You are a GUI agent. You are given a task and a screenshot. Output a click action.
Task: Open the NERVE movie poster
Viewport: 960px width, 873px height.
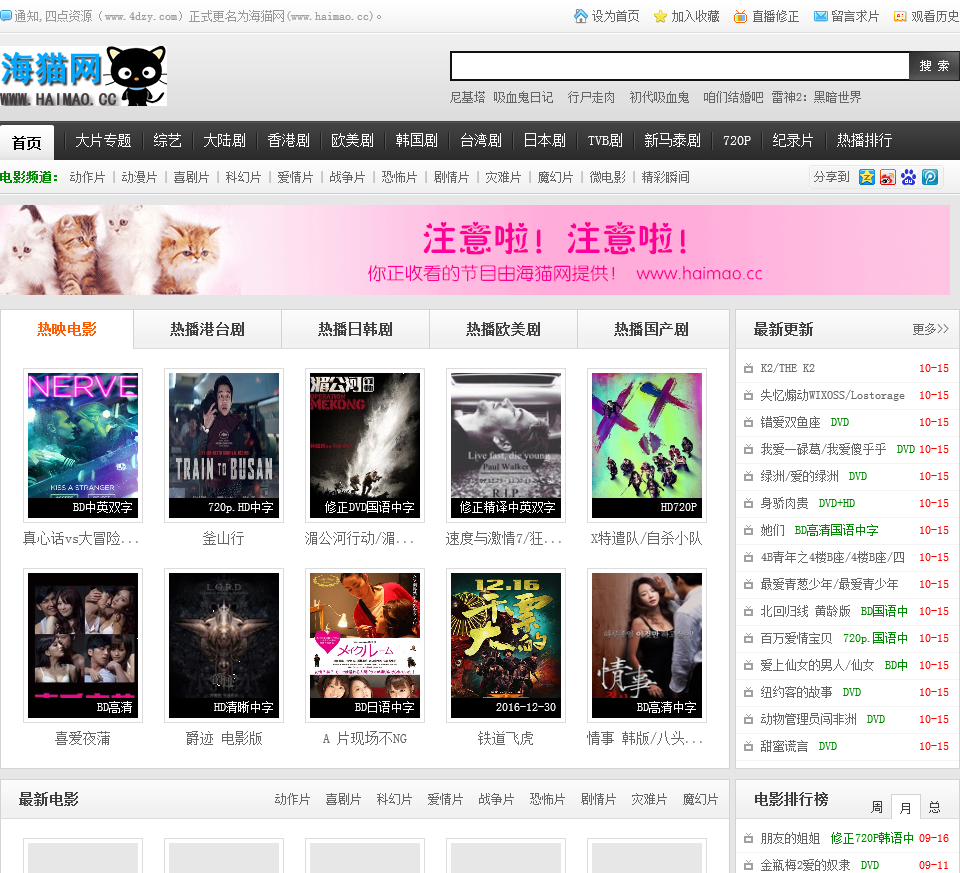coord(83,445)
